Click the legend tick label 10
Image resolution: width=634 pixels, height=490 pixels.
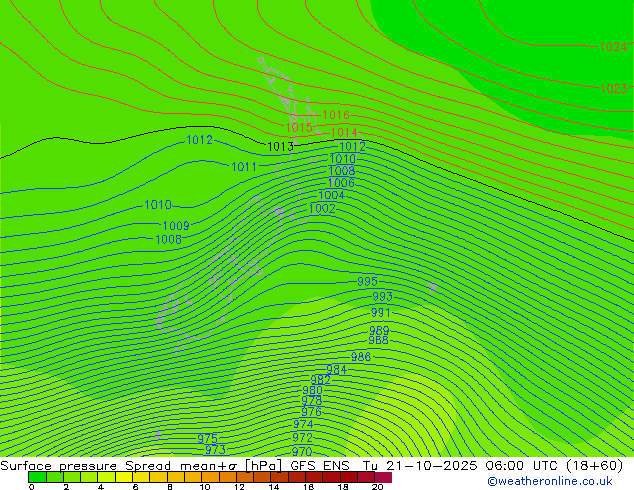(205, 487)
